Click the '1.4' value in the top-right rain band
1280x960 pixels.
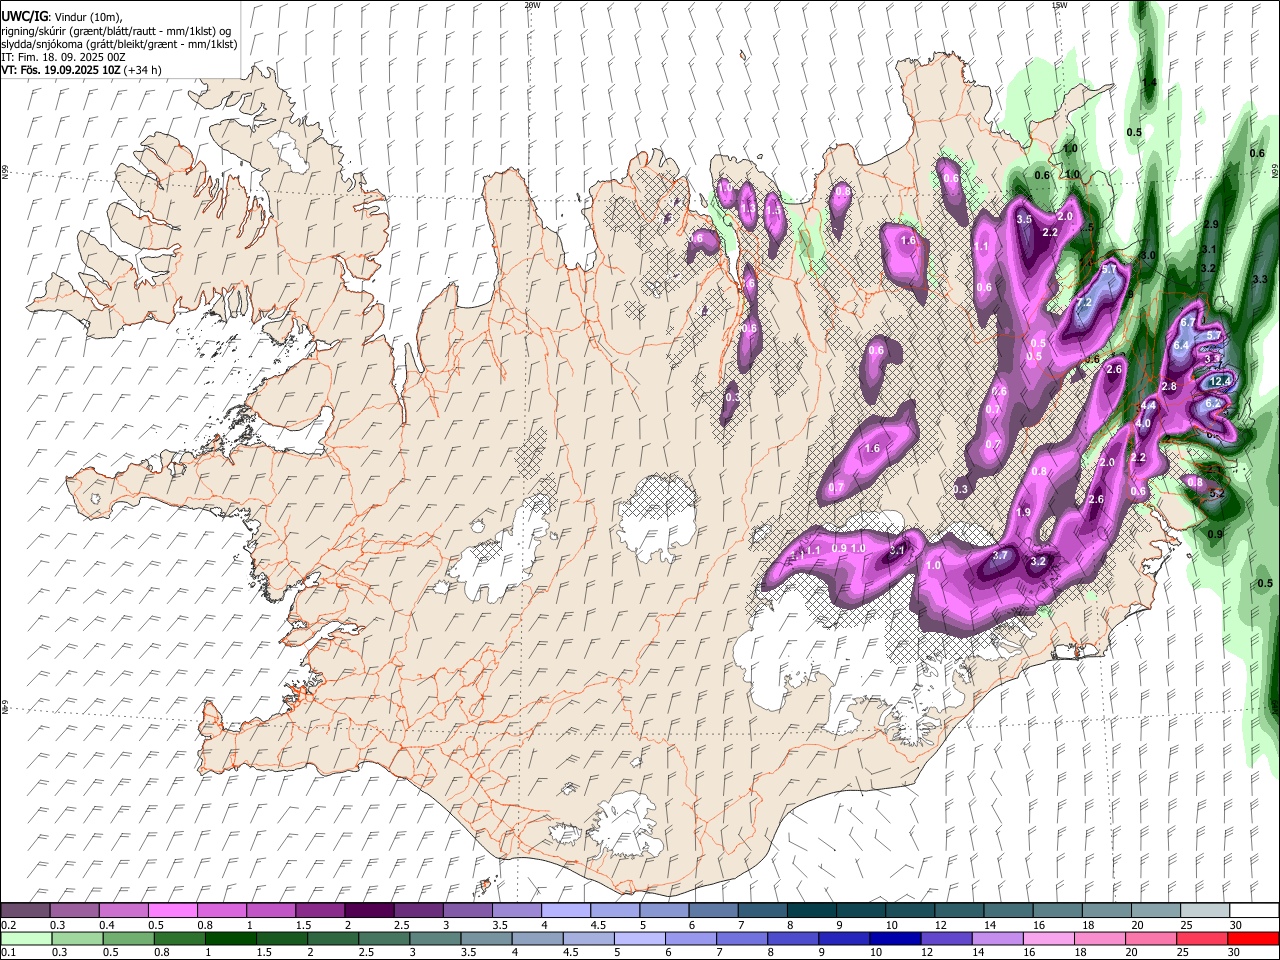(1150, 82)
